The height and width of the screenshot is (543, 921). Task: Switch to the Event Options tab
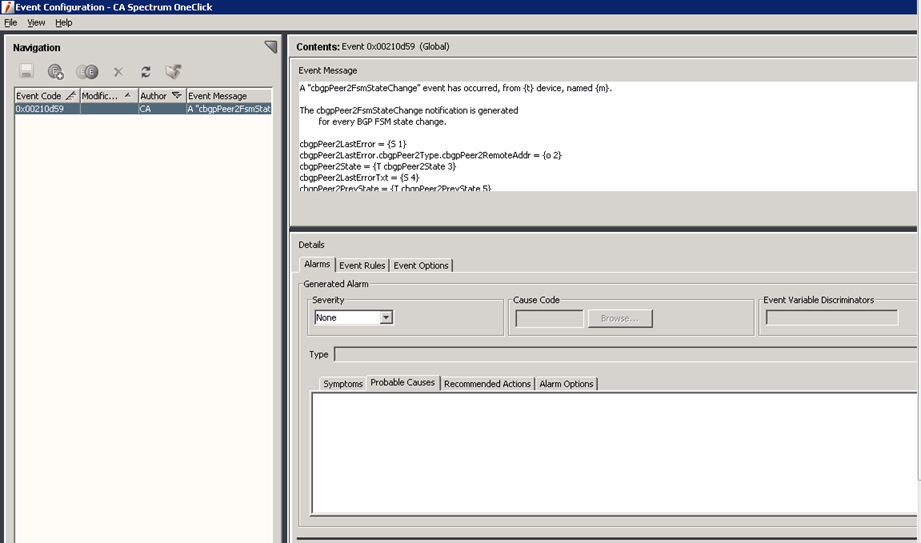(421, 265)
